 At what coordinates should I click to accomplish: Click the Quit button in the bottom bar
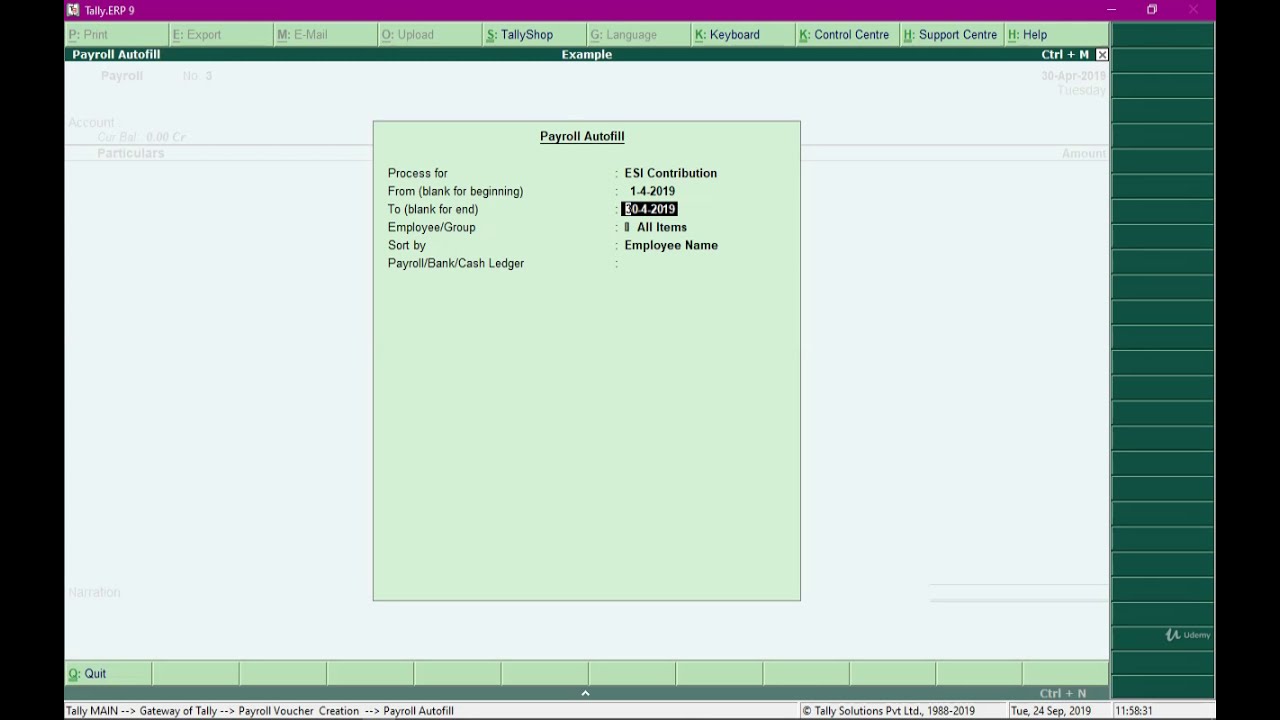[x=108, y=674]
